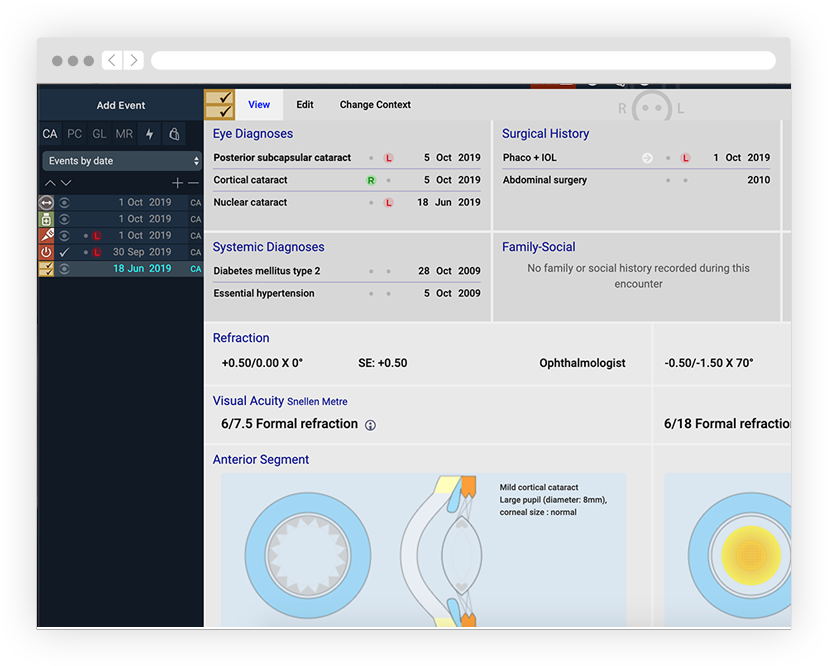Image resolution: width=828 pixels, height=666 pixels.
Task: Click Change Context
Action: tap(375, 105)
